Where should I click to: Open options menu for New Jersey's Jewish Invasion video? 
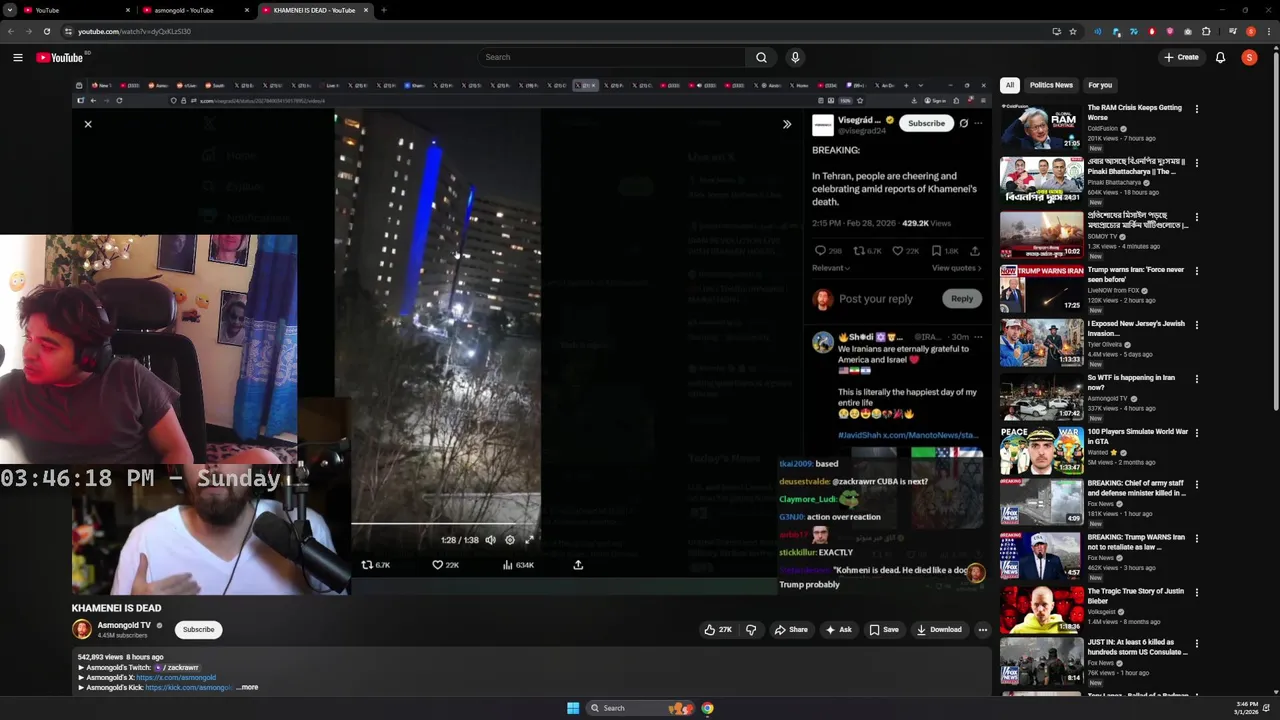(1196, 324)
